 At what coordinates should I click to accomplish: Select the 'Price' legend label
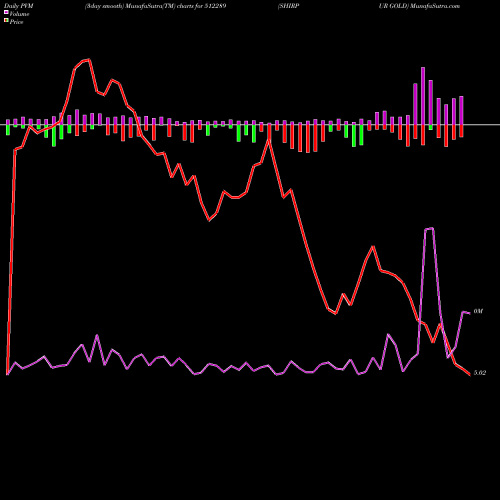[x=16, y=22]
